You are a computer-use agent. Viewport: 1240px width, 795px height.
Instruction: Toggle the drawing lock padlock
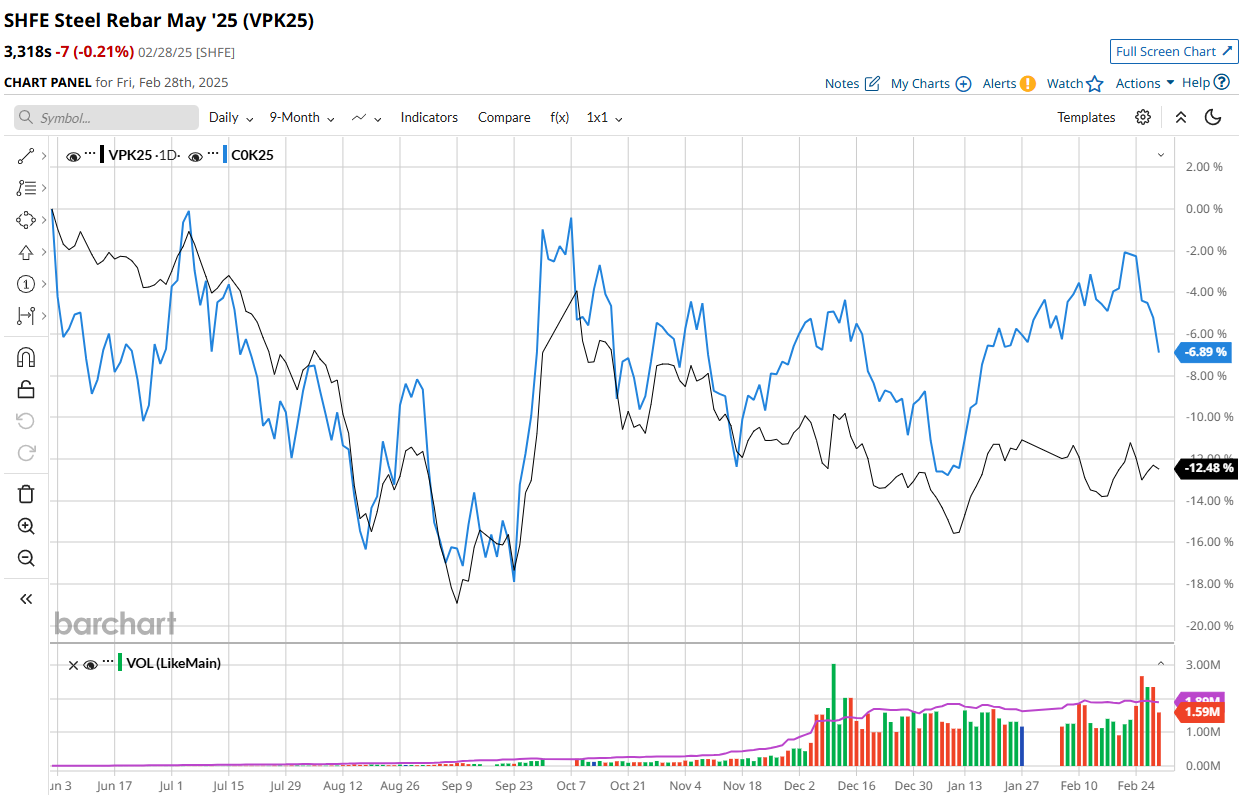tap(26, 389)
